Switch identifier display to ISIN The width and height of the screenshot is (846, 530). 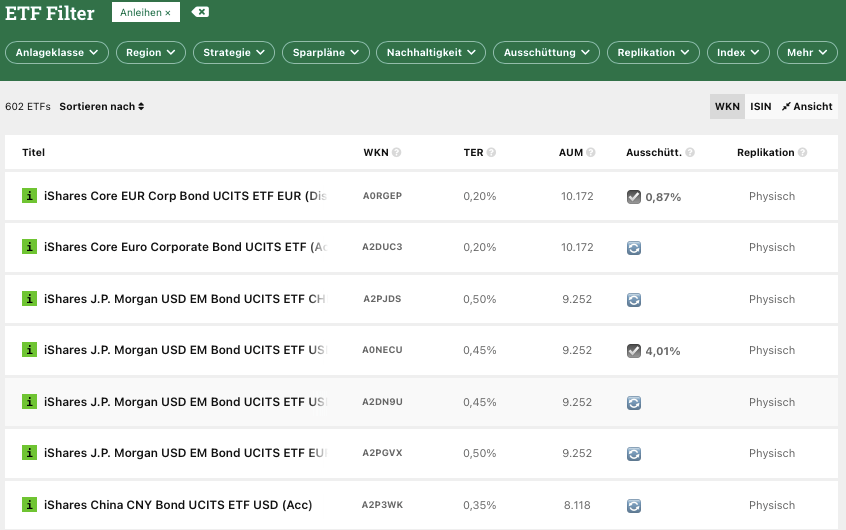pyautogui.click(x=760, y=106)
